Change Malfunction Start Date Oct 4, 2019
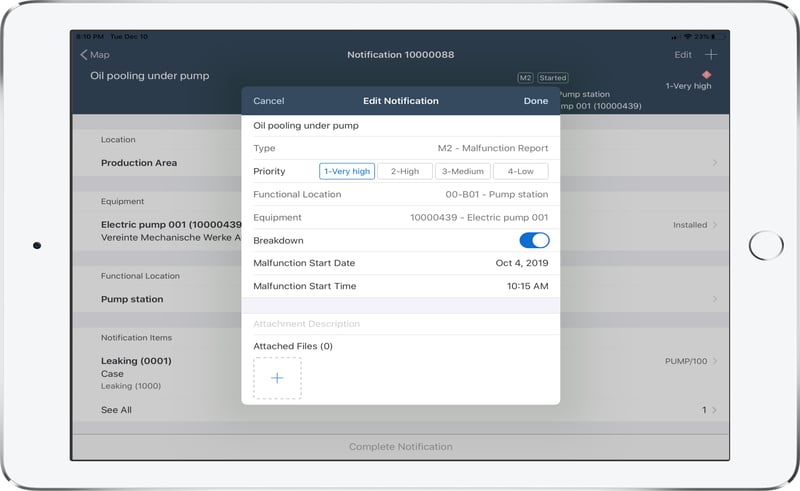Image resolution: width=800 pixels, height=491 pixels. 401,263
